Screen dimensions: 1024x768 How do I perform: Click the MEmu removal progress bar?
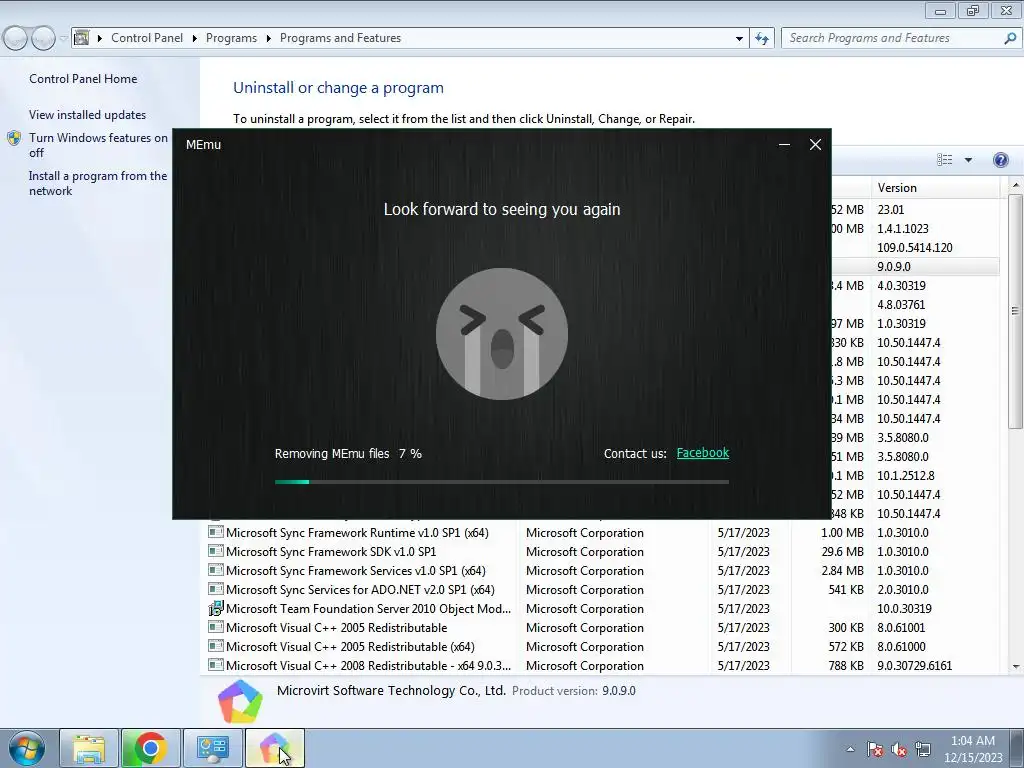(x=502, y=482)
